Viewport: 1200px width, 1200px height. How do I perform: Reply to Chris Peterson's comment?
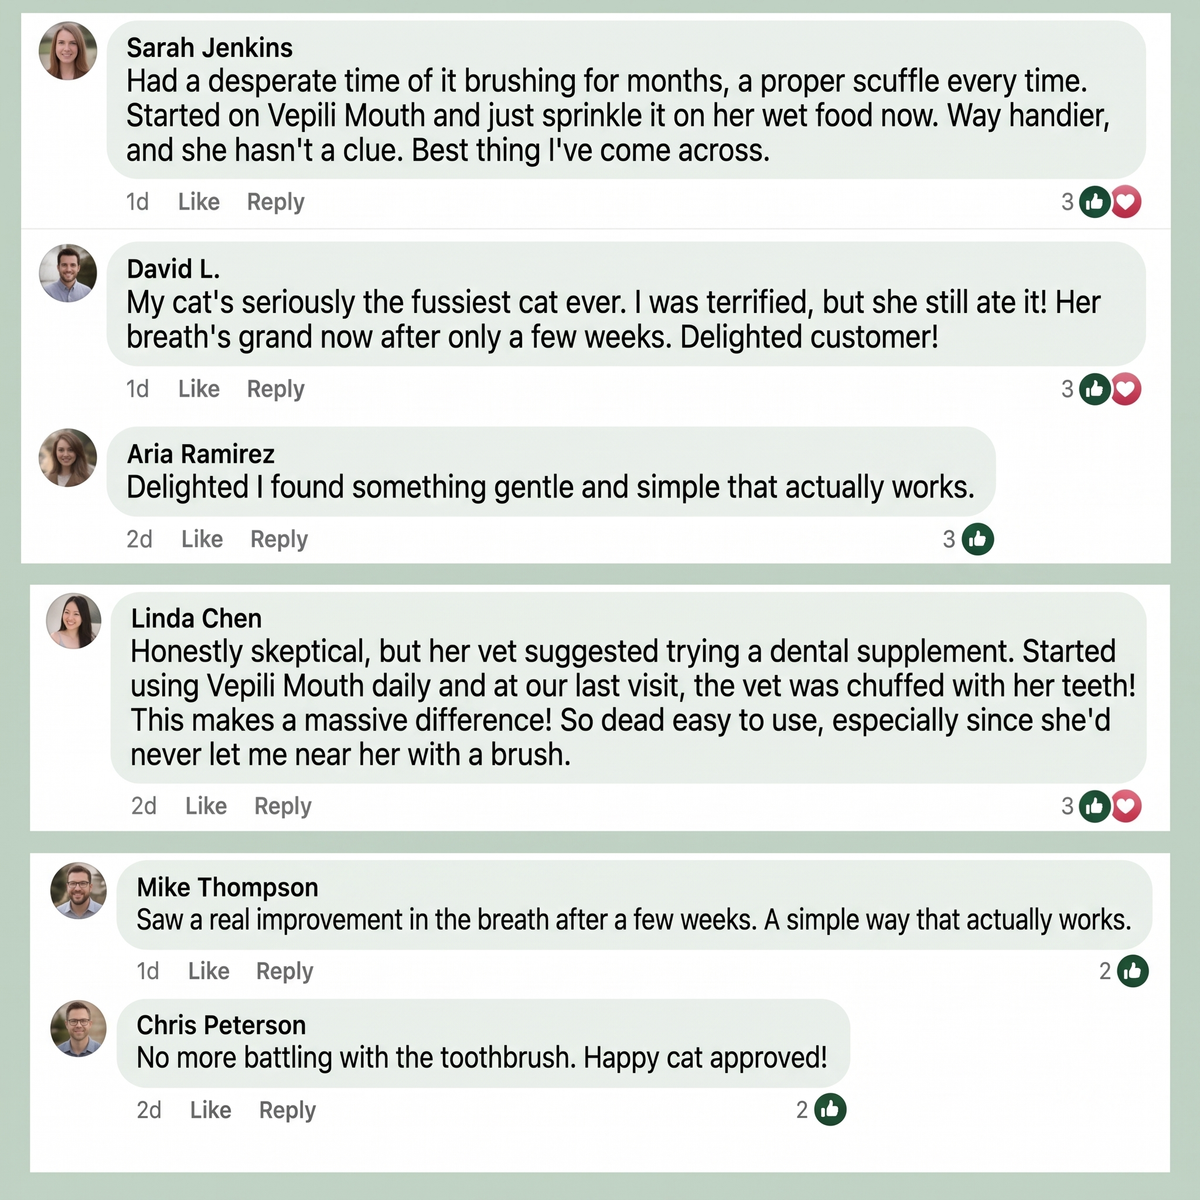point(287,1110)
